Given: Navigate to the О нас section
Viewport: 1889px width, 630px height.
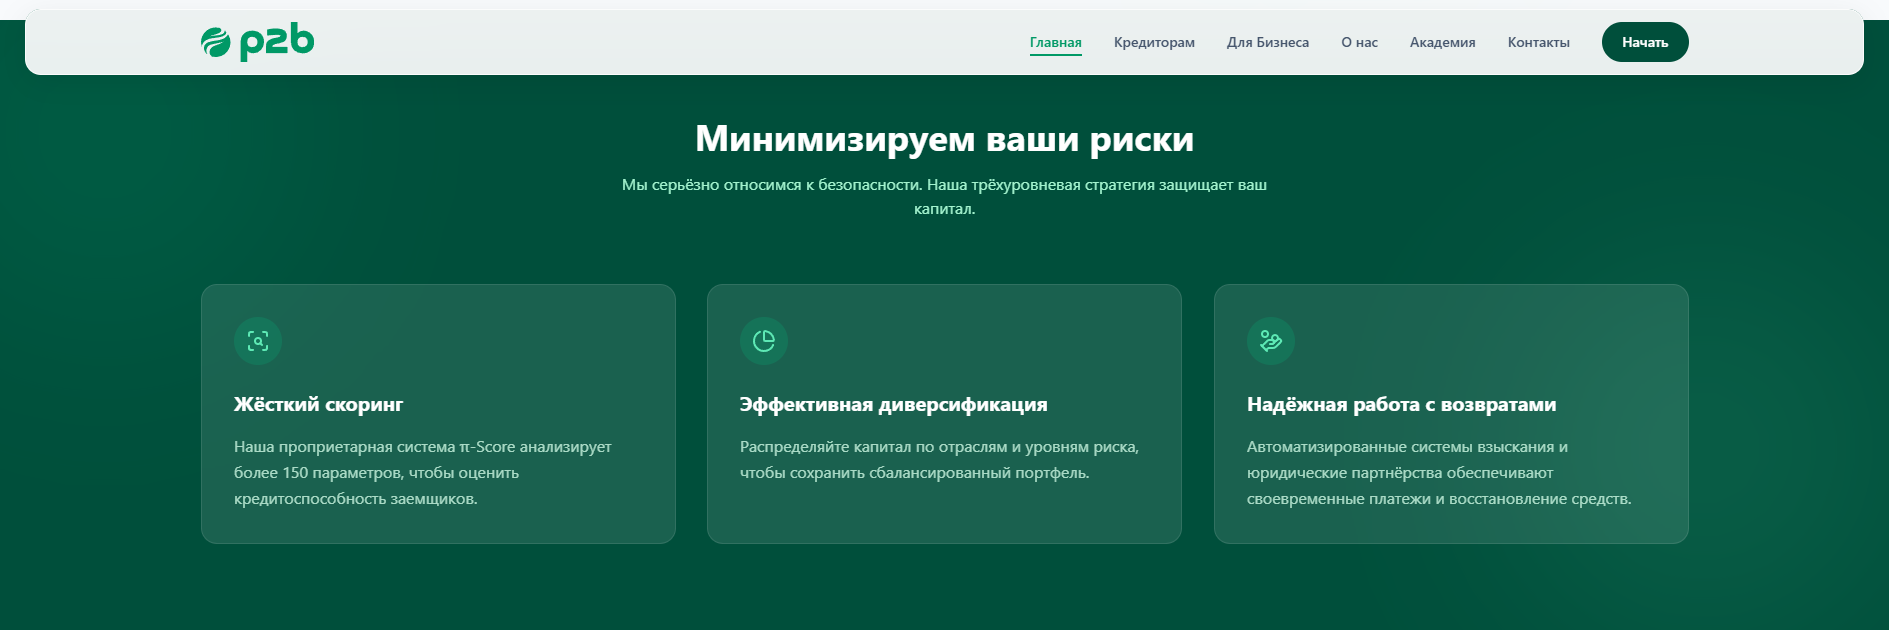Looking at the screenshot, I should pos(1359,42).
